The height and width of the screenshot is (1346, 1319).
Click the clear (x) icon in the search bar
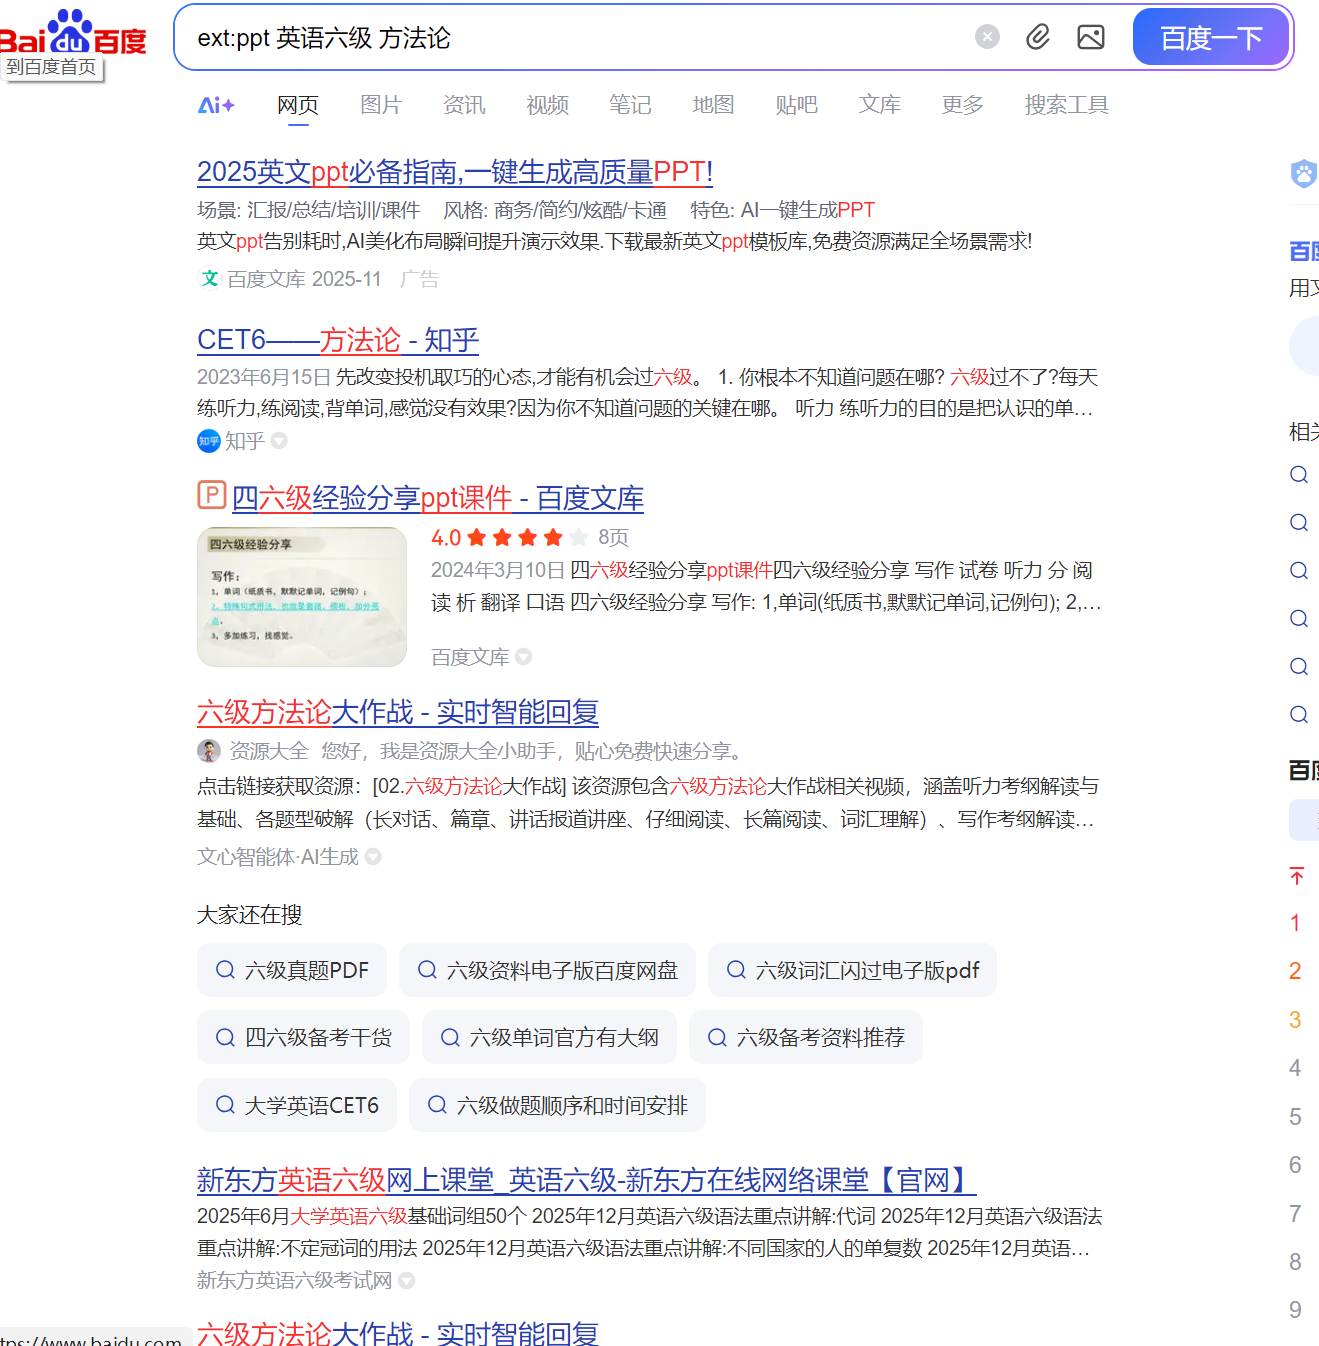pos(986,36)
